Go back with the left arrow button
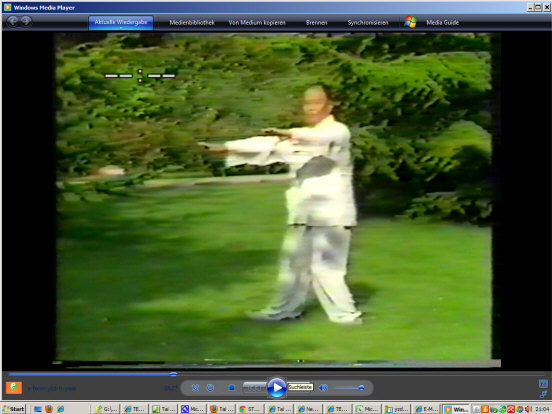 pos(13,21)
